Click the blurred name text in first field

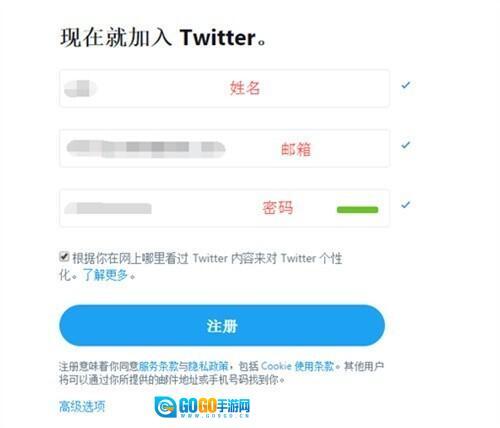point(80,89)
